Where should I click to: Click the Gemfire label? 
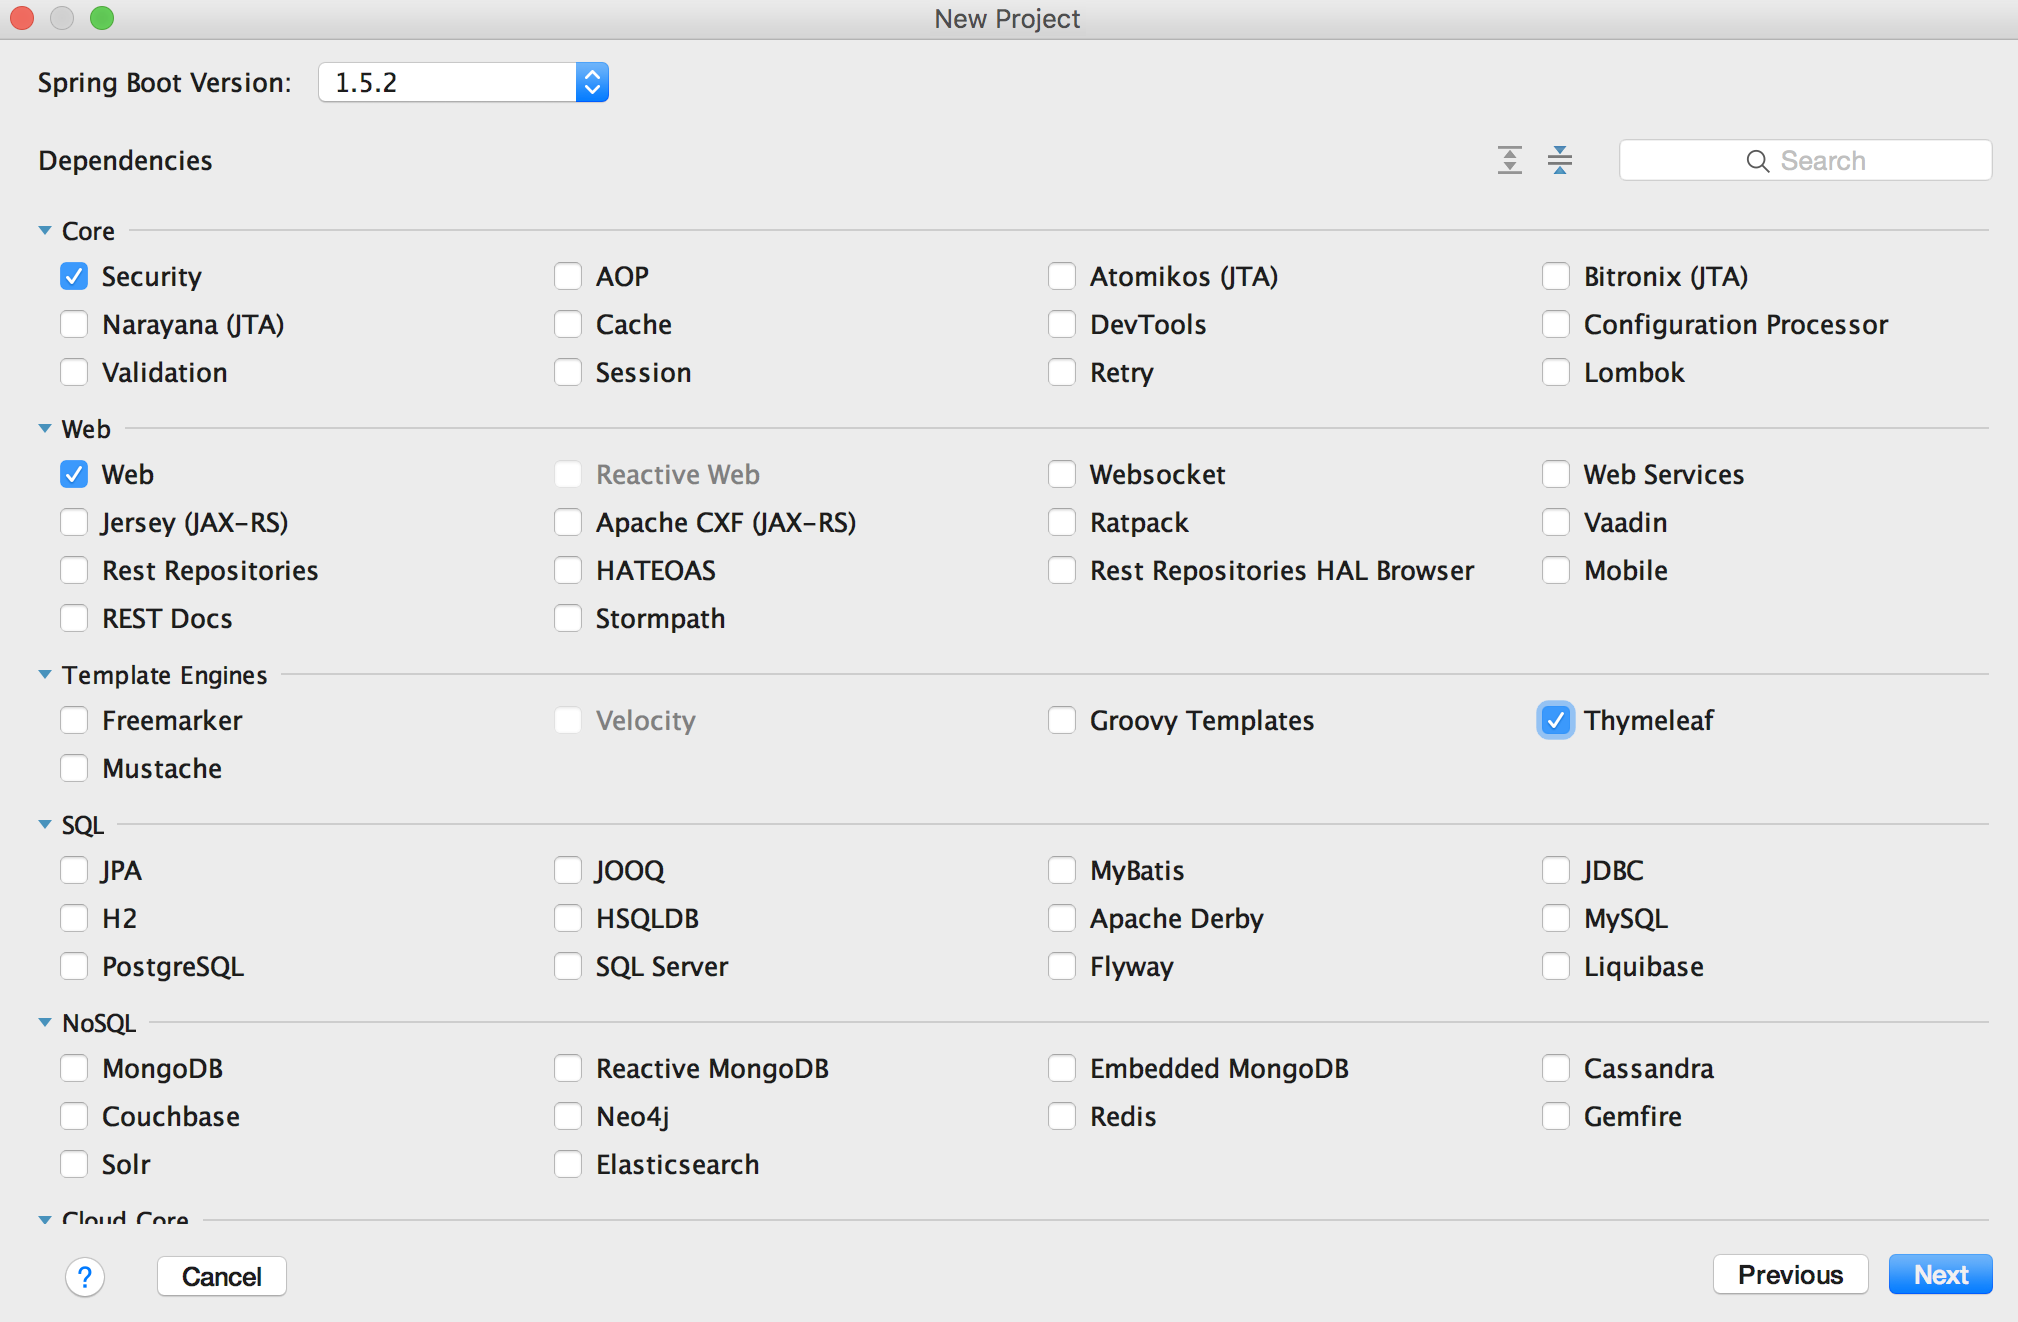tap(1633, 1116)
